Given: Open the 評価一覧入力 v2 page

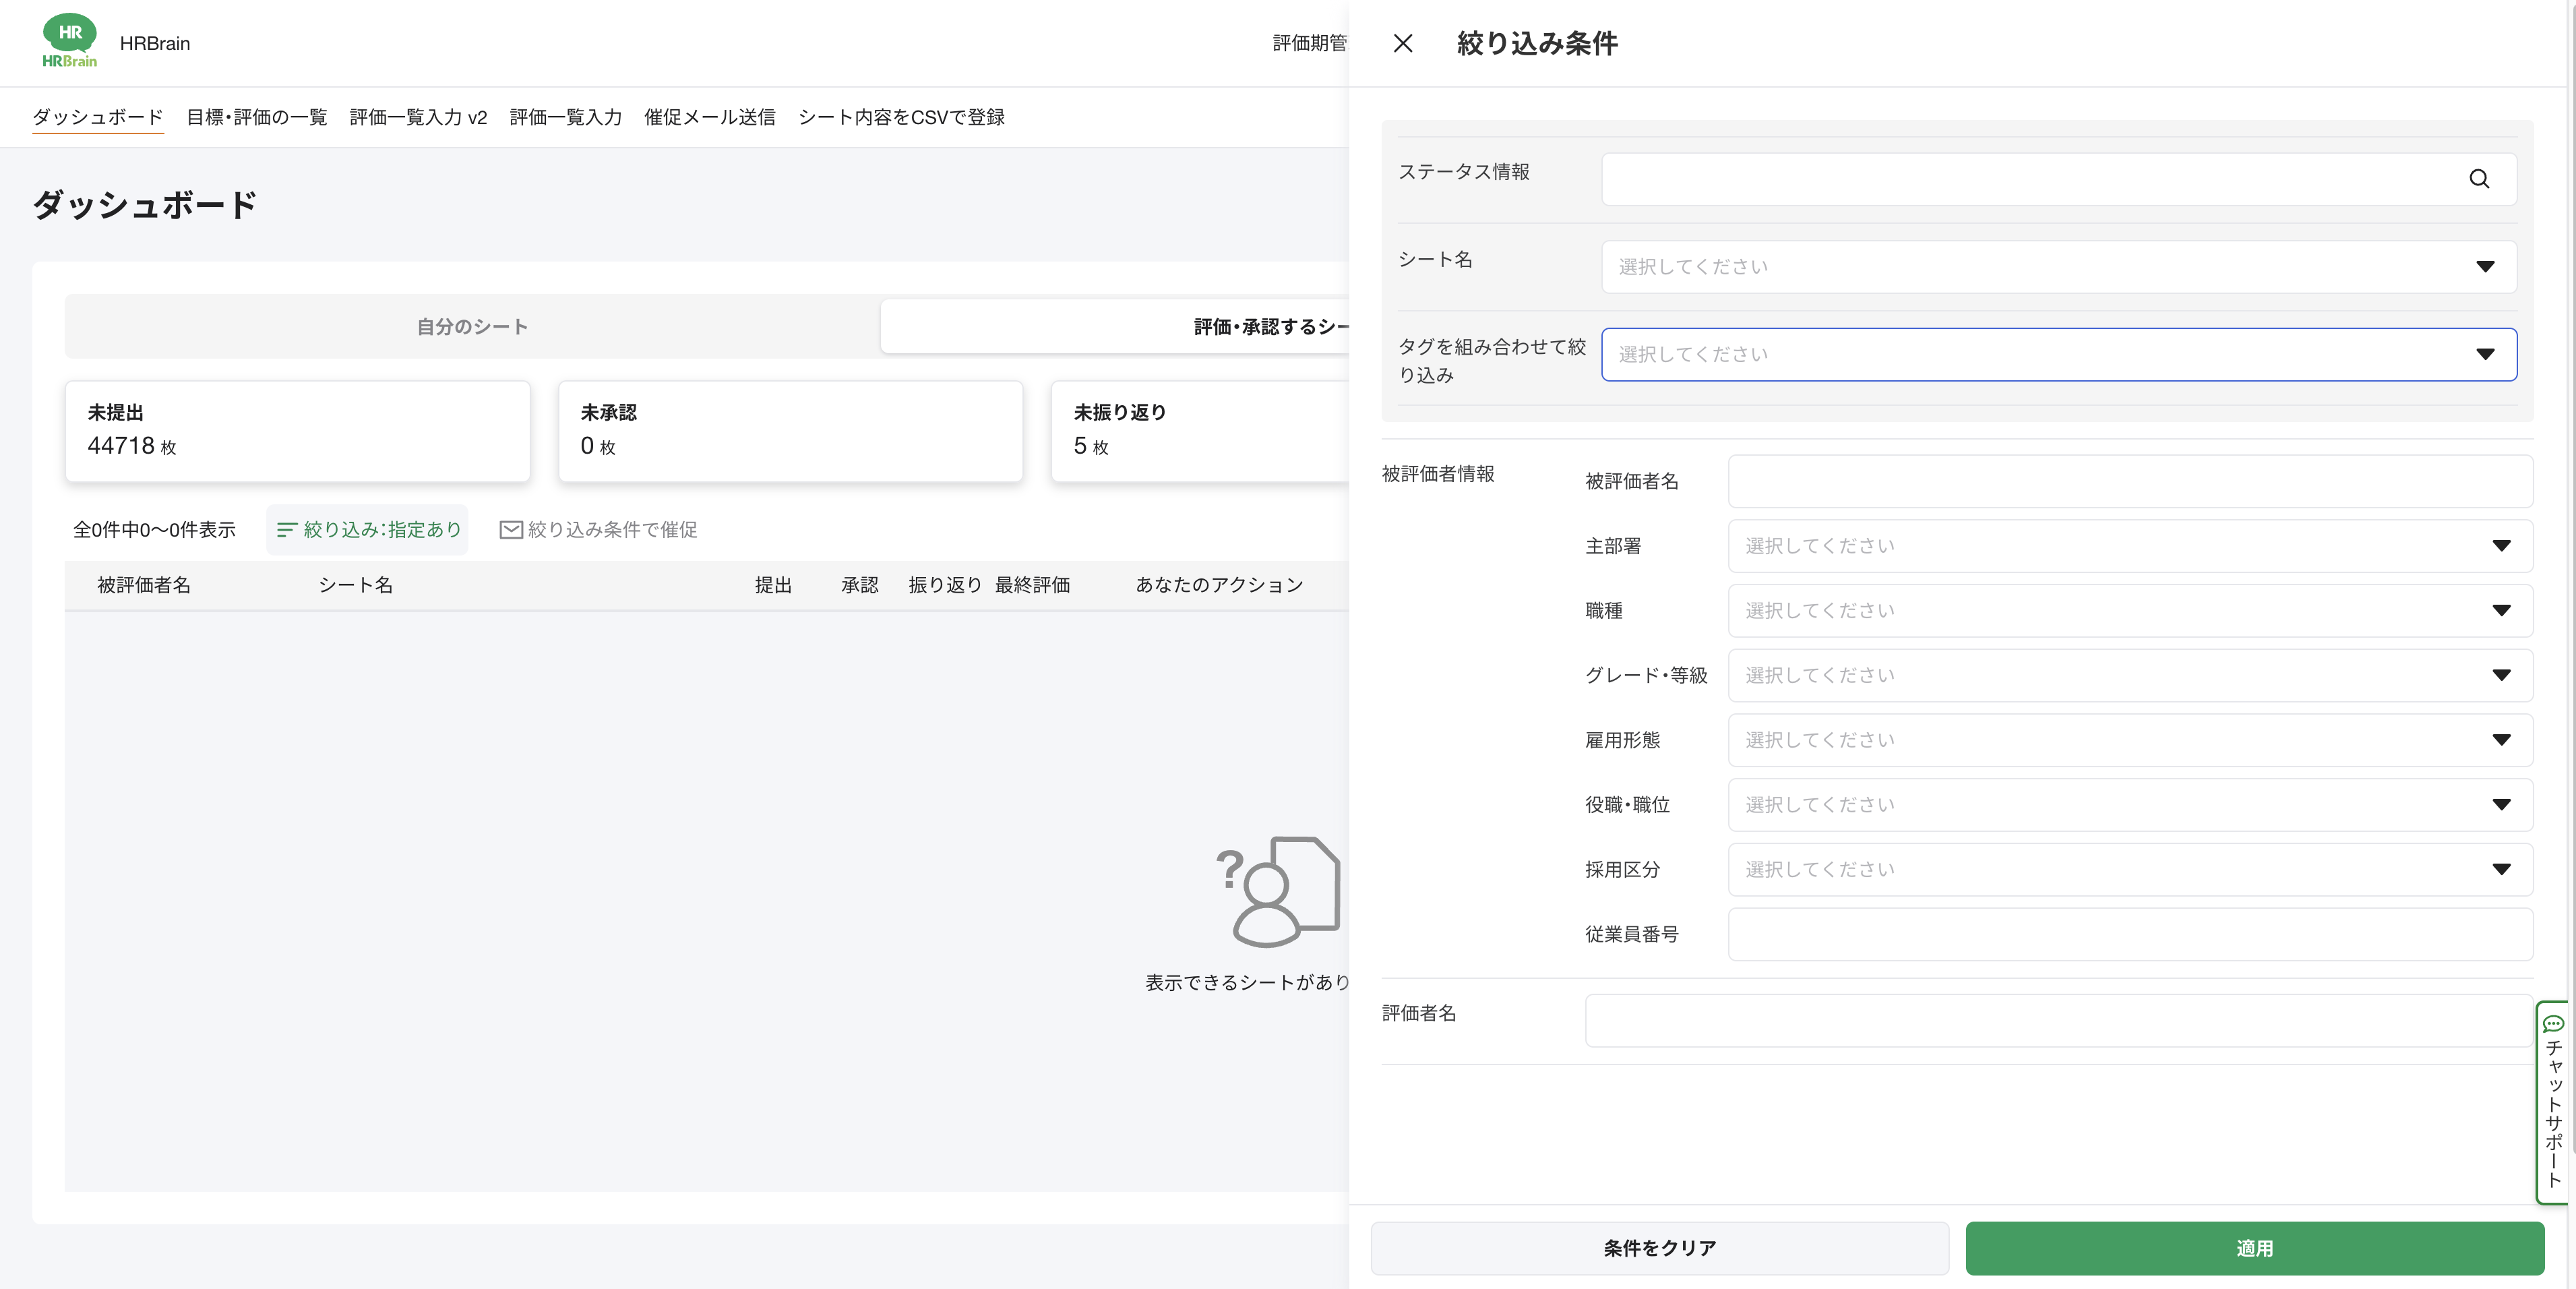Looking at the screenshot, I should point(418,117).
